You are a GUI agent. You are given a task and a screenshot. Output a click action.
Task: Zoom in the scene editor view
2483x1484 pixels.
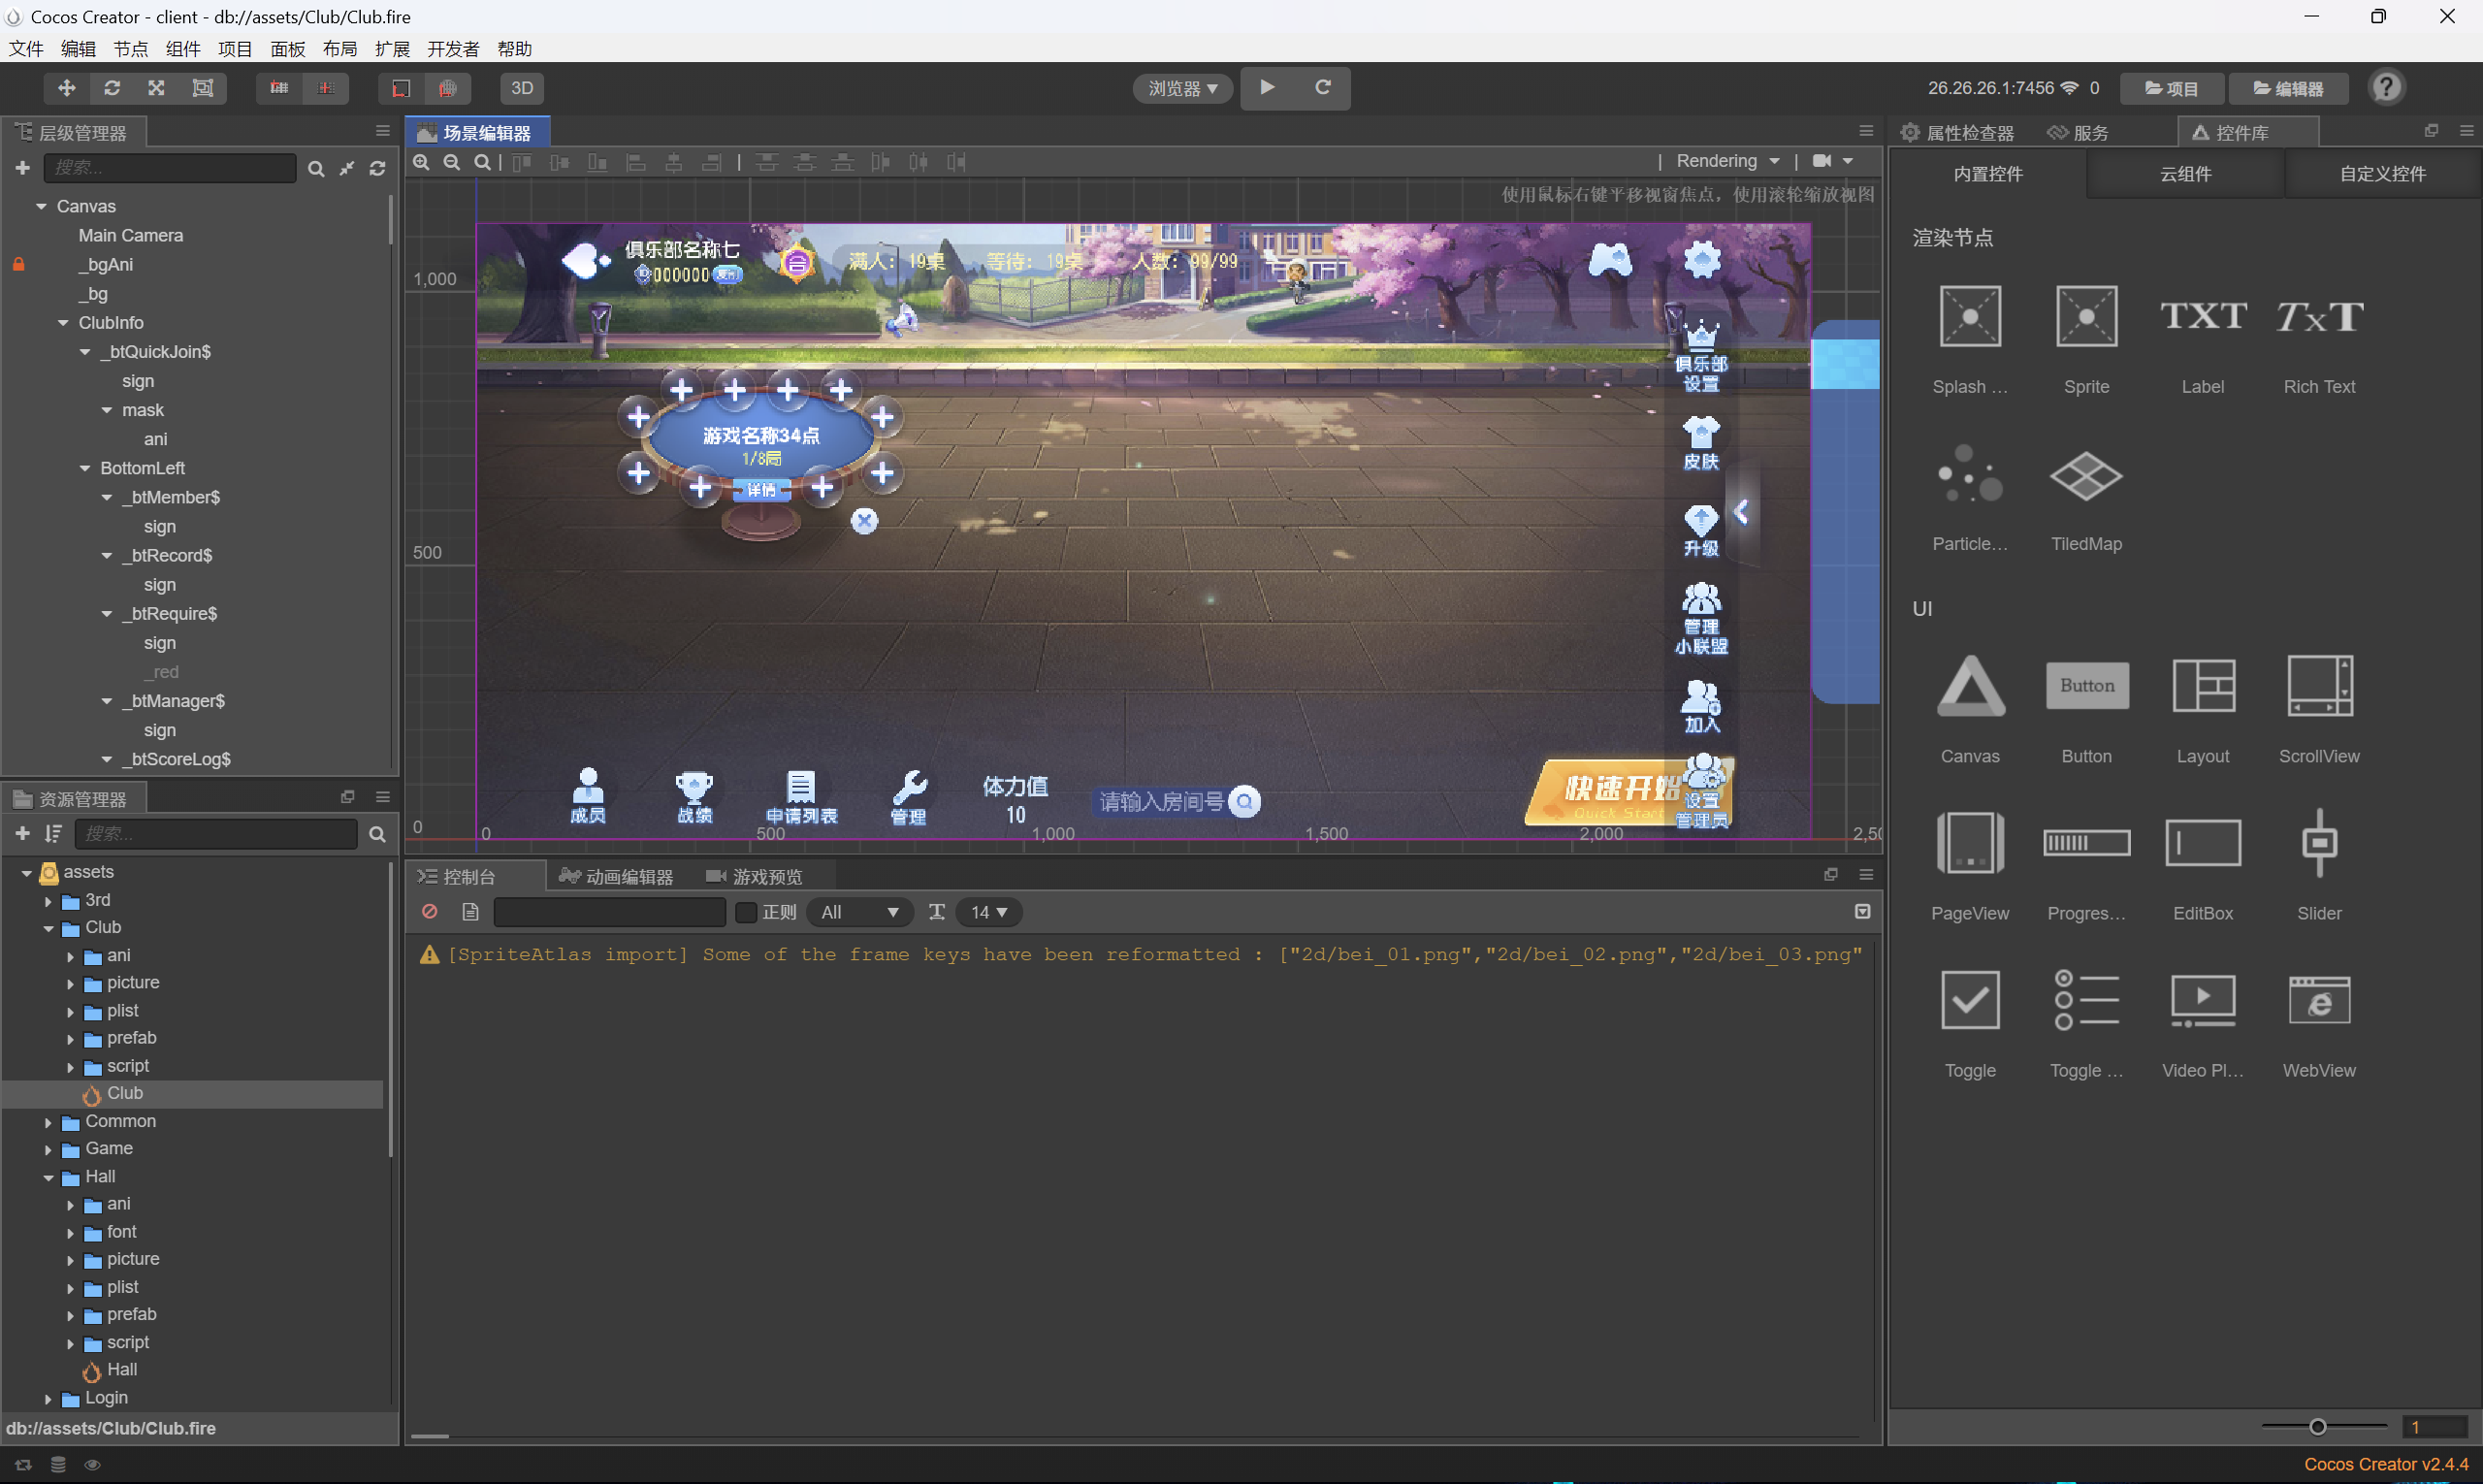(422, 162)
